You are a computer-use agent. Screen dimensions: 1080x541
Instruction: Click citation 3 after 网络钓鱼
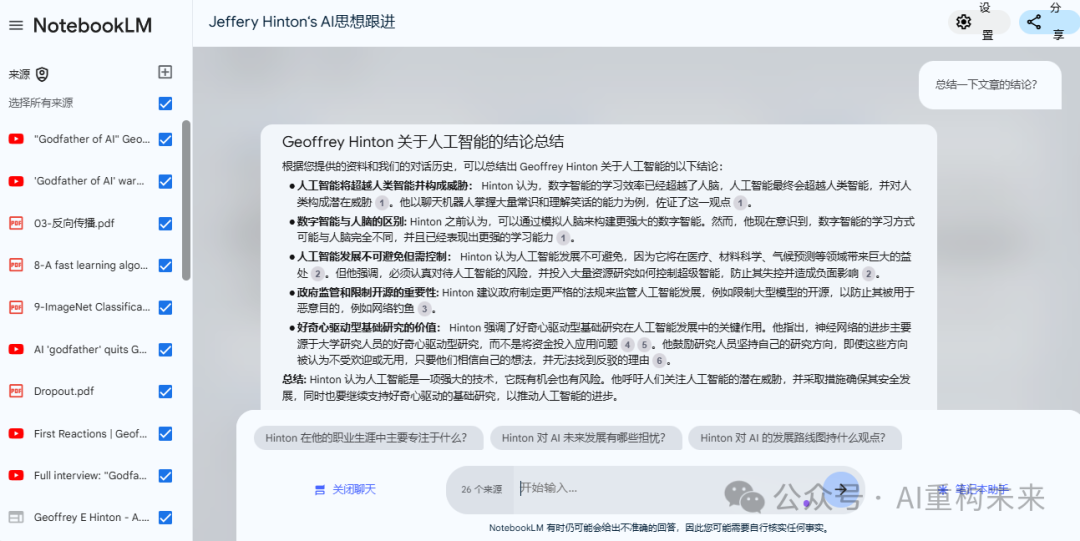click(425, 309)
